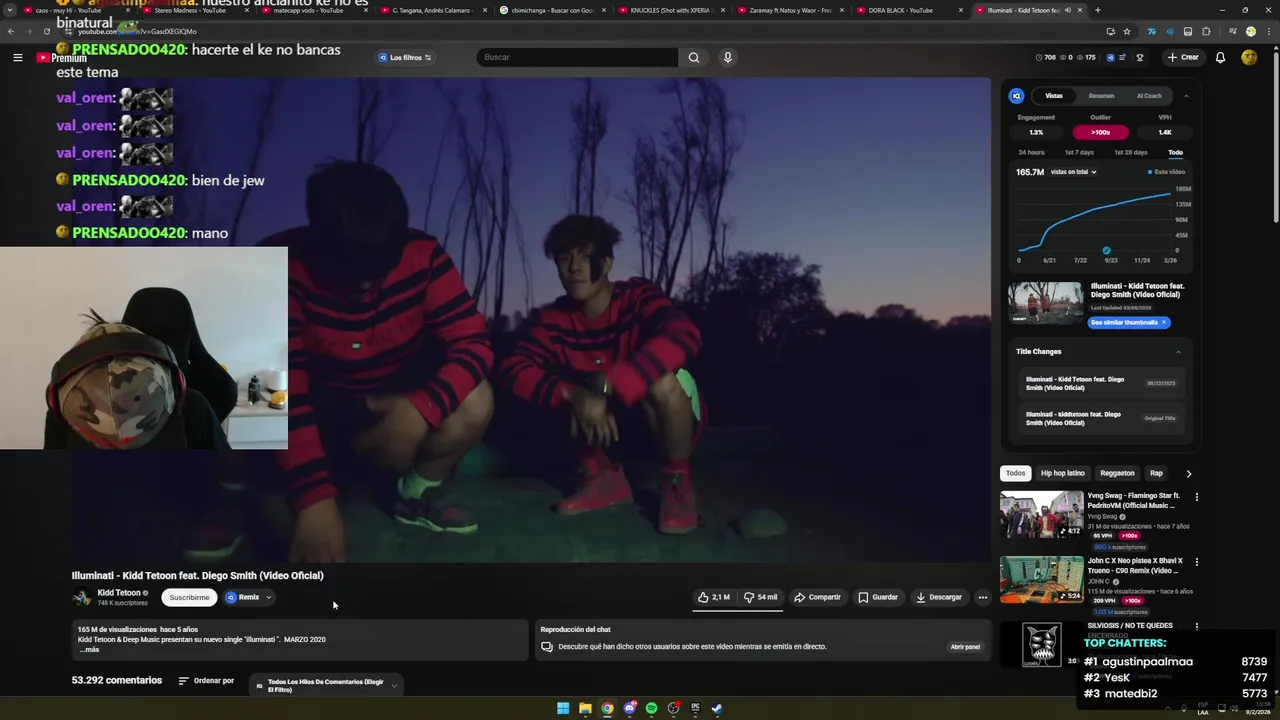The image size is (1280, 720).
Task: Open the notifications bell
Action: pyautogui.click(x=1220, y=57)
